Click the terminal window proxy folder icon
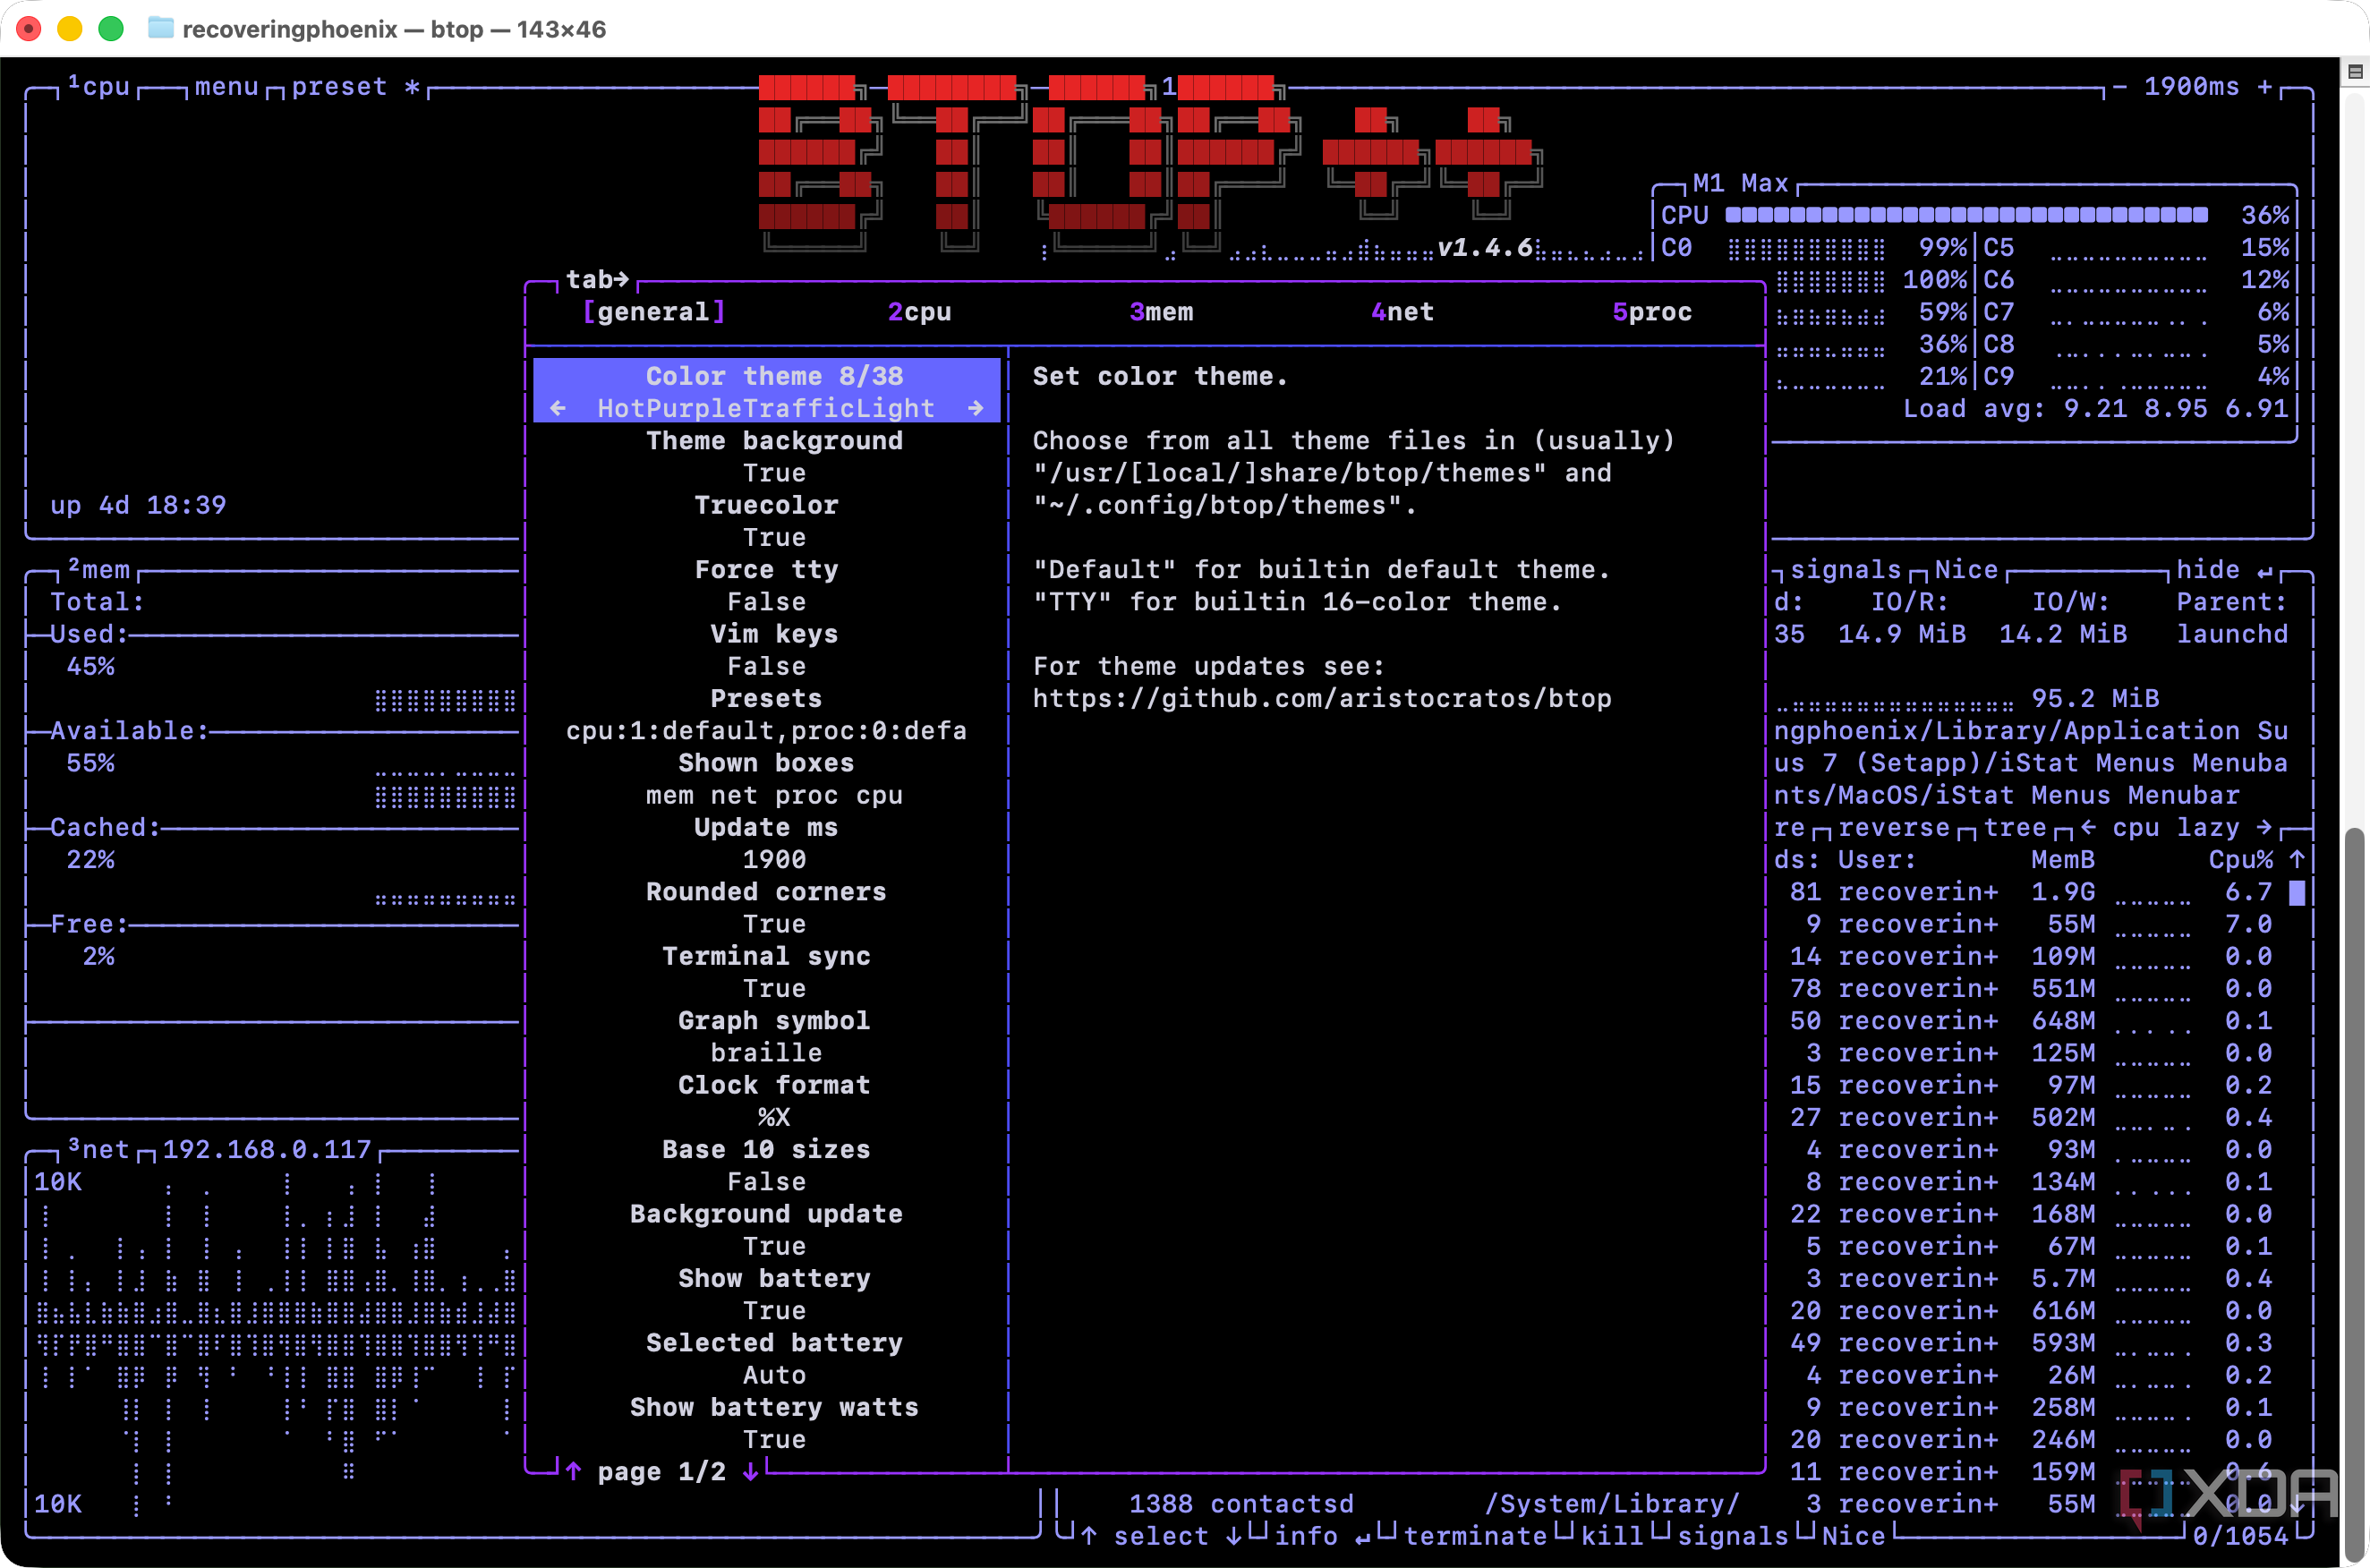The width and height of the screenshot is (2370, 1568). tap(160, 28)
